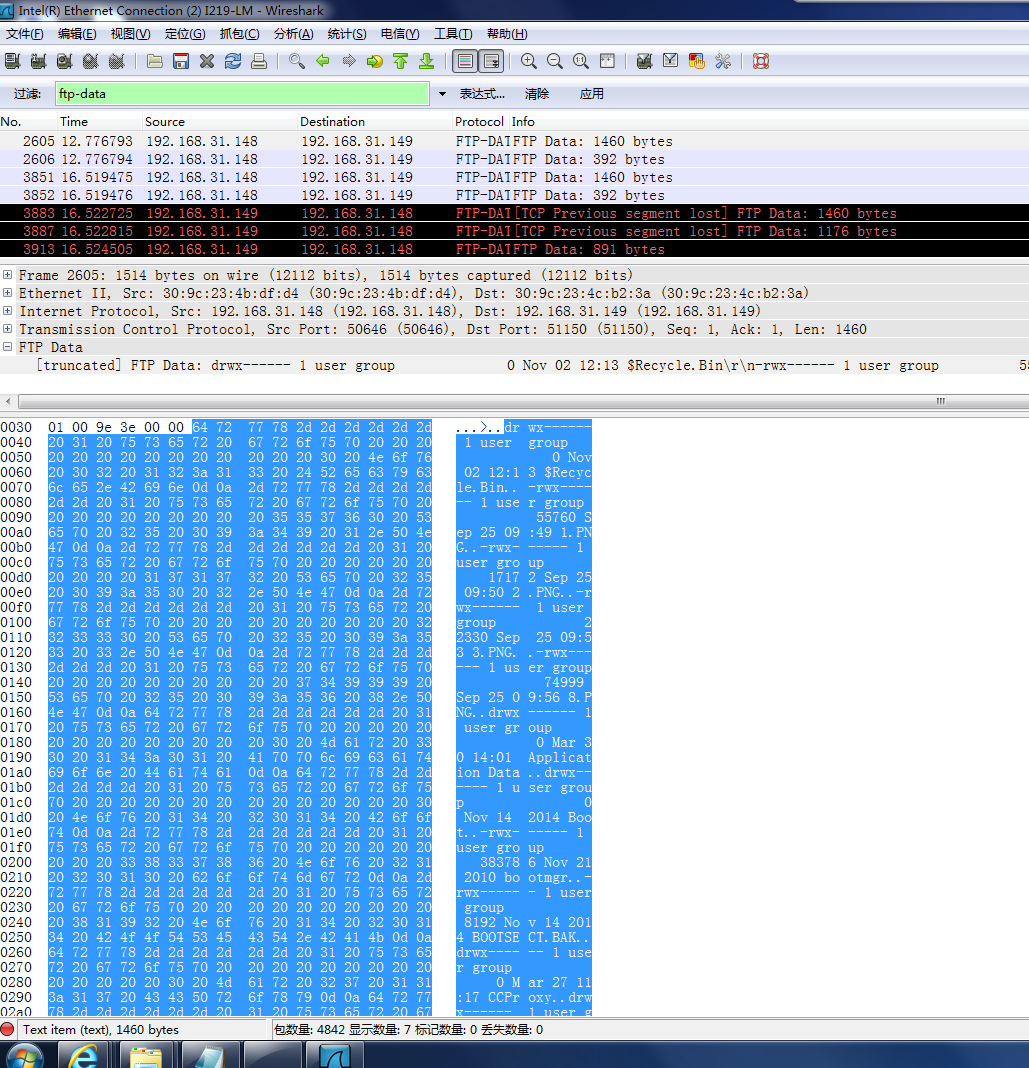The height and width of the screenshot is (1068, 1029).
Task: Go forward in packet history arrow
Action: click(x=349, y=61)
